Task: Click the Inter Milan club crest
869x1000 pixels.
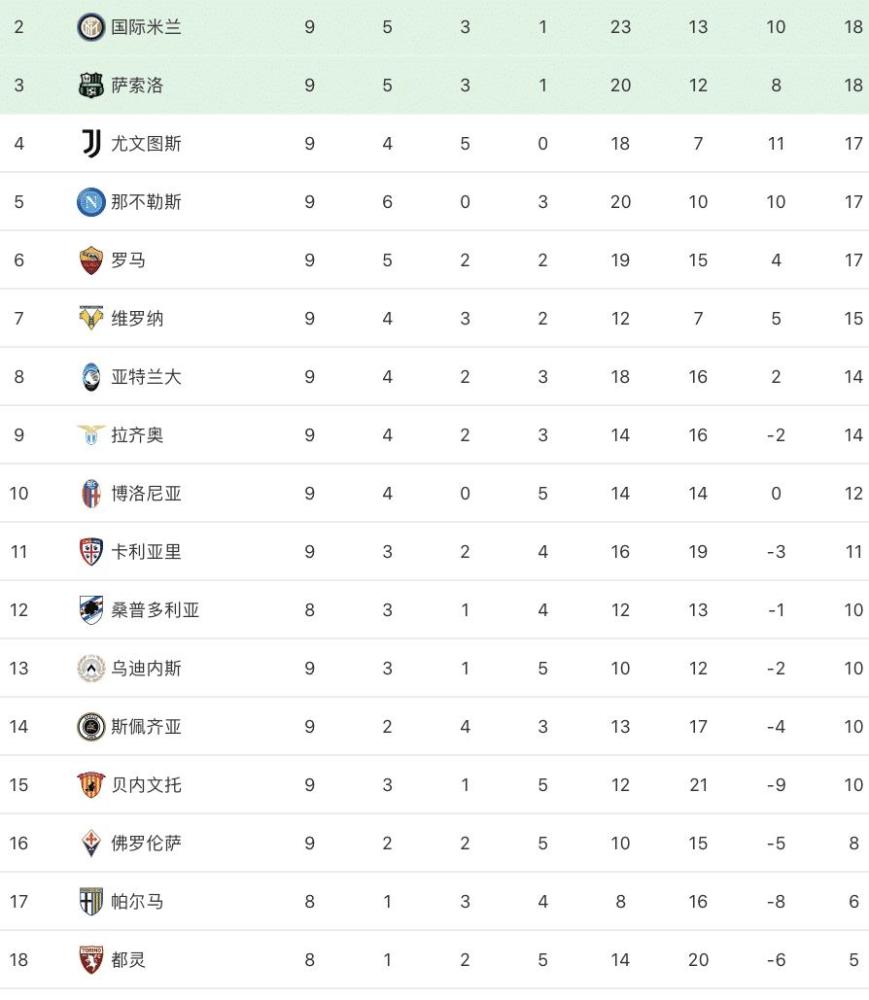Action: point(91,27)
